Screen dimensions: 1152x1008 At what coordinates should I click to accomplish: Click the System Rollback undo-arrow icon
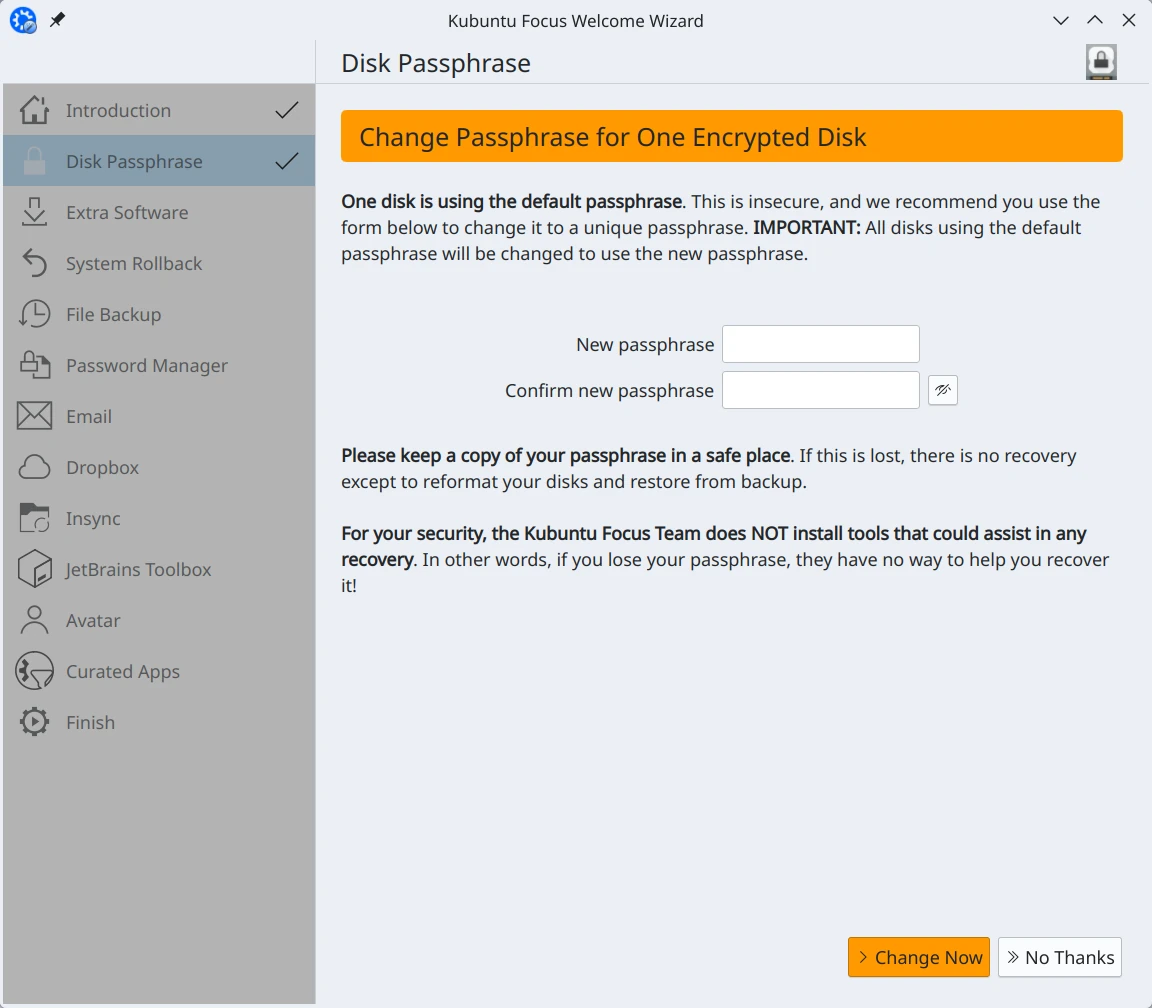34,263
